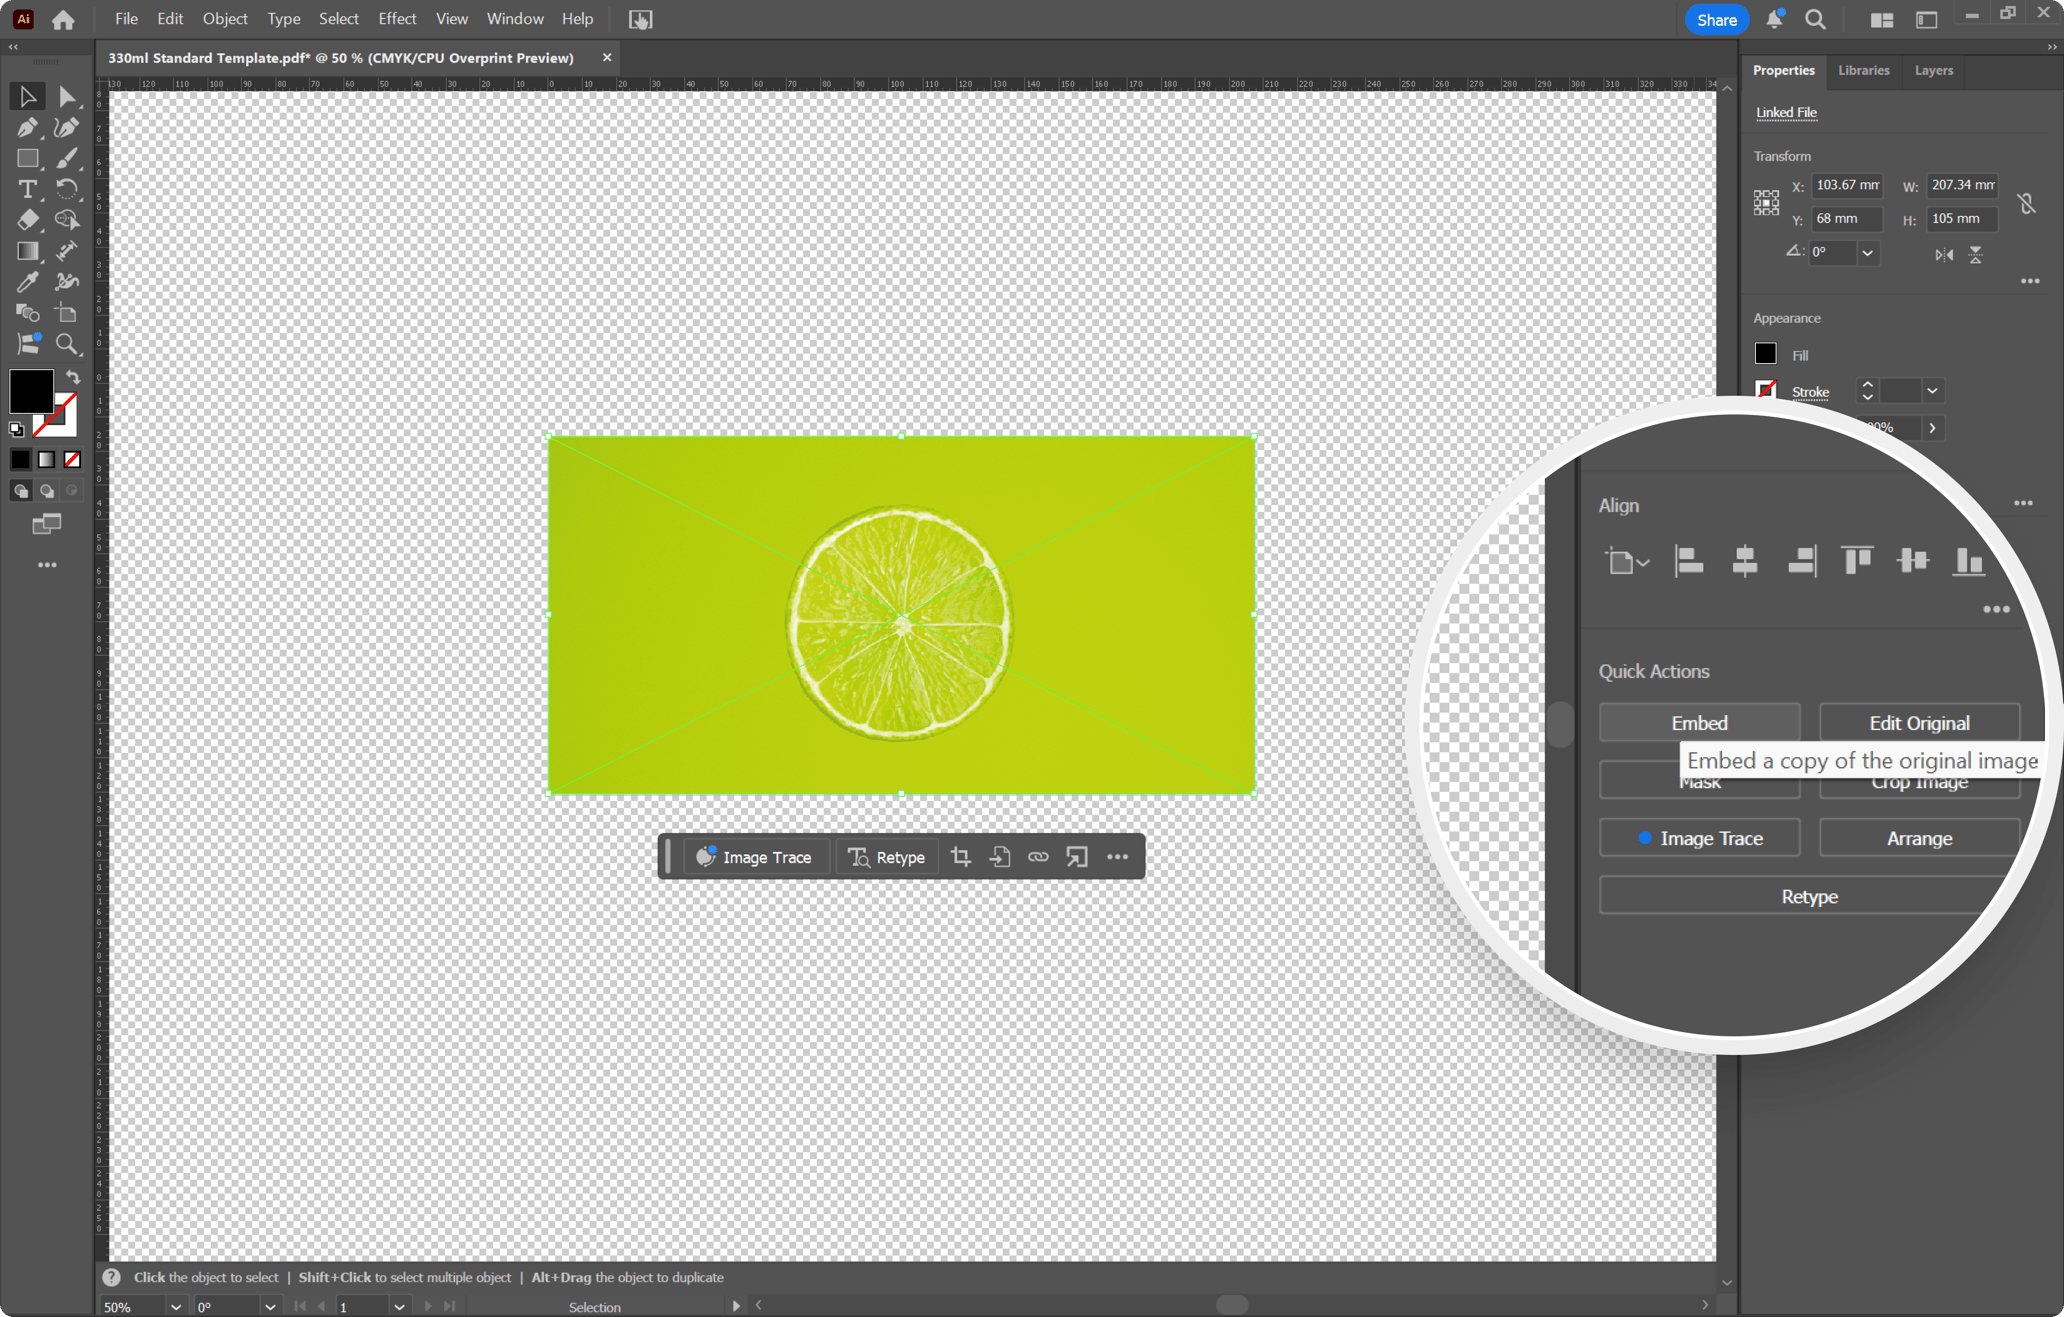Switch to the Layers tab

[1933, 70]
